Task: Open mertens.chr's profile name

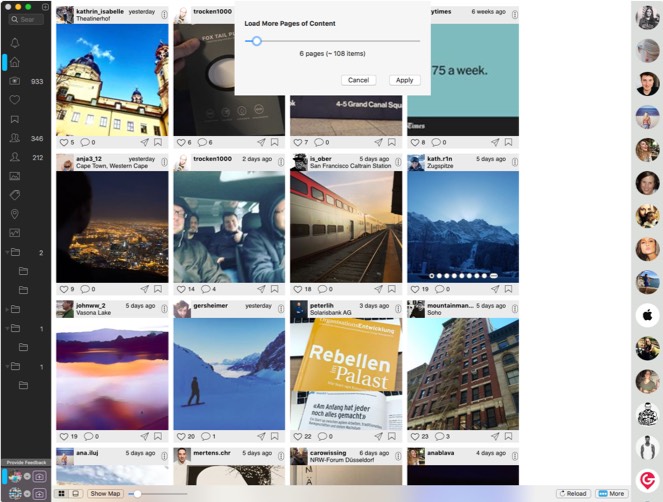Action: tap(212, 453)
